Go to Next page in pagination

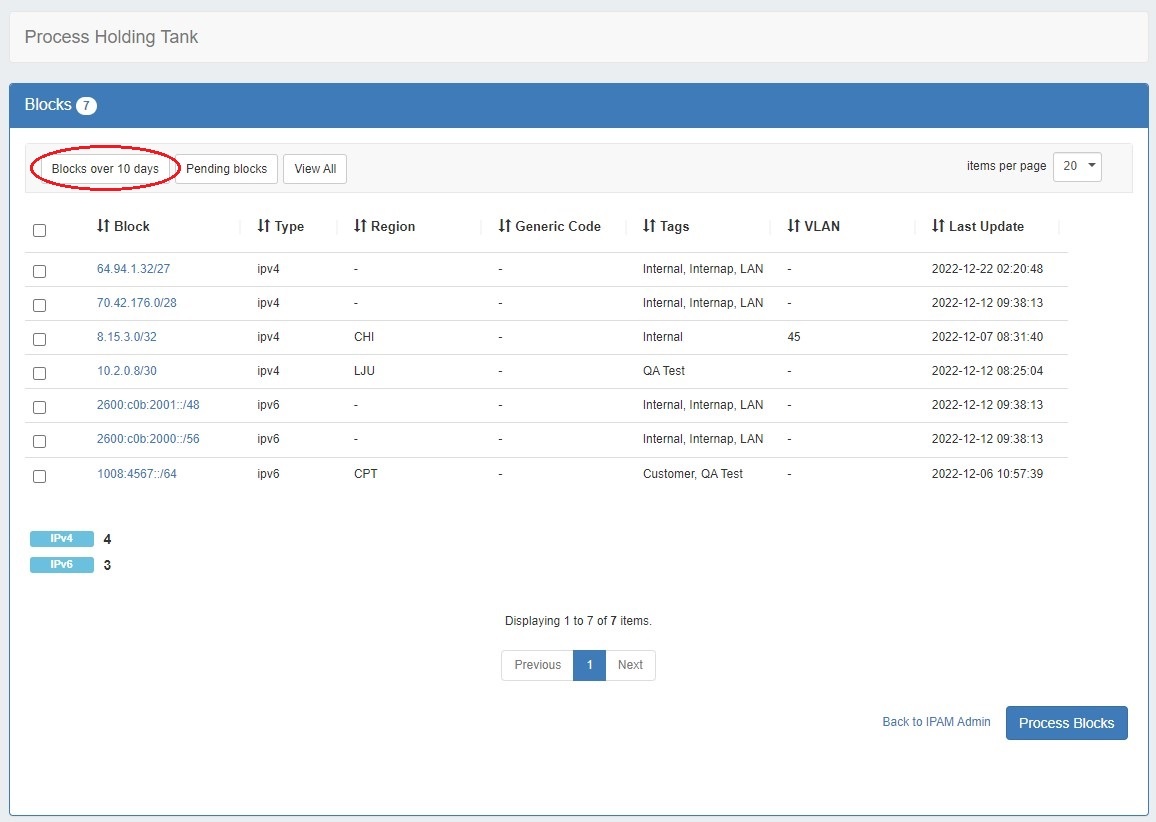click(x=630, y=665)
